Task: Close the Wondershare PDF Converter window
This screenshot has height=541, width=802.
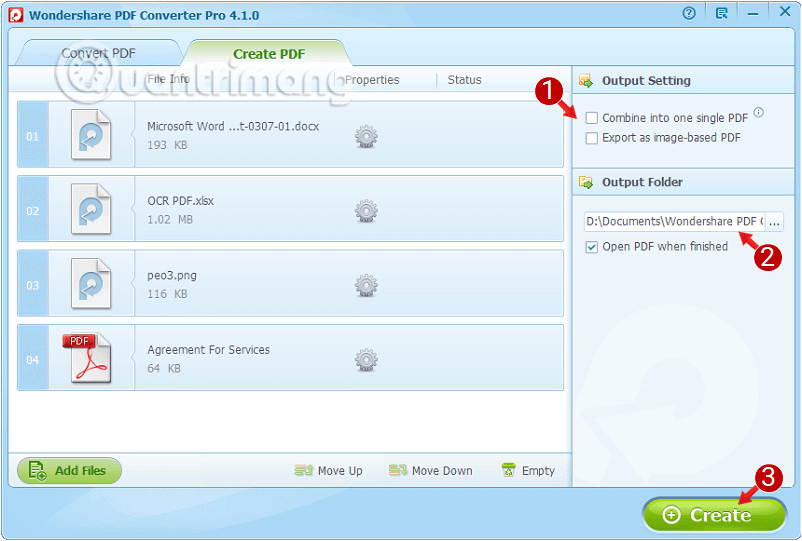Action: point(785,12)
